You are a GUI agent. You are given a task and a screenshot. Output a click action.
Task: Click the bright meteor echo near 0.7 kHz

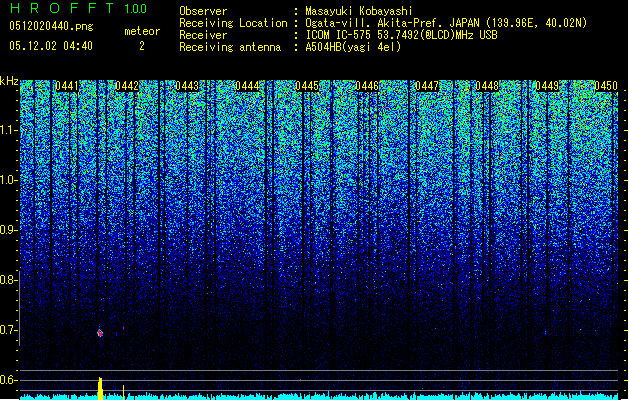[100, 333]
